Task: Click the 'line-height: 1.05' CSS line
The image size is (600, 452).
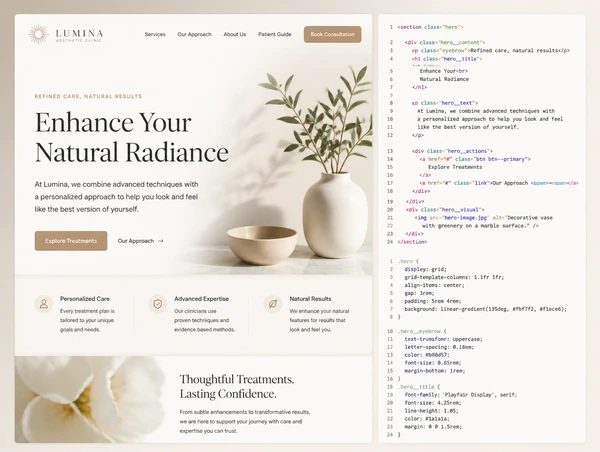Action: pyautogui.click(x=431, y=411)
